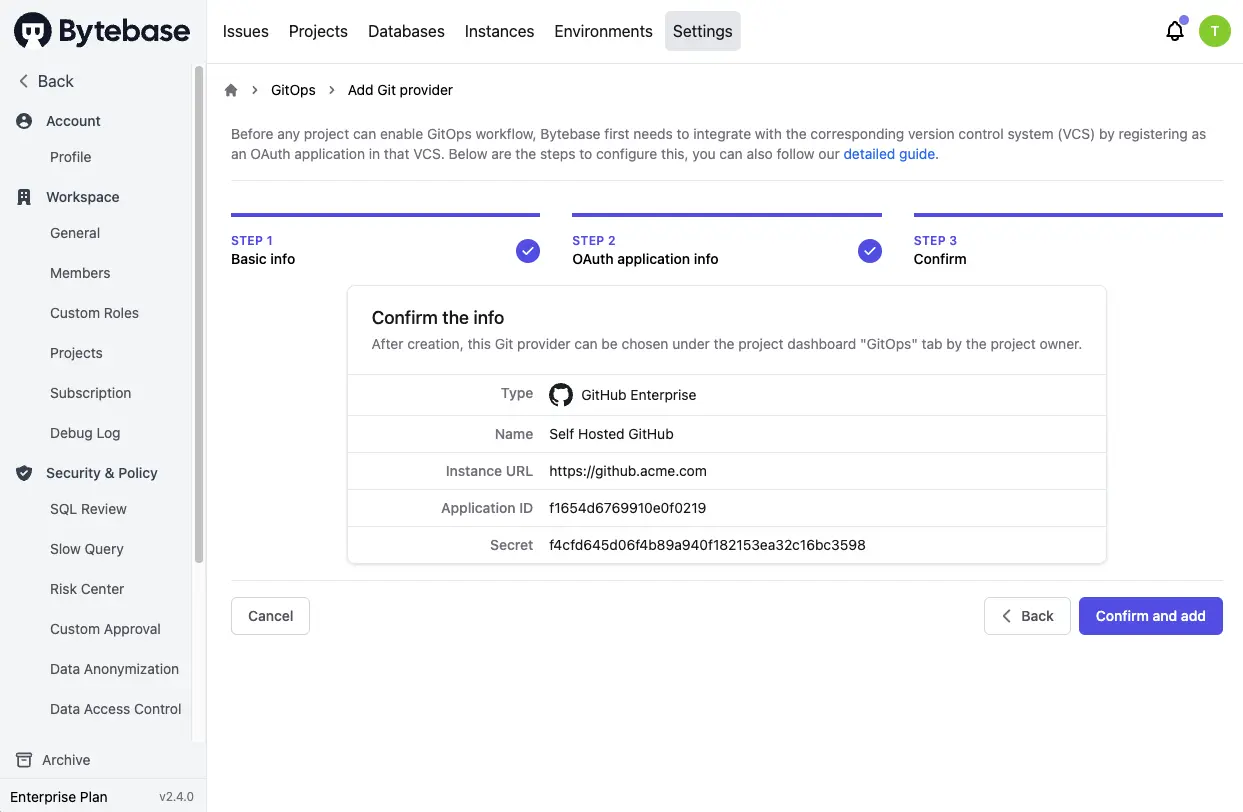
Task: Open the Issues tab
Action: point(245,31)
